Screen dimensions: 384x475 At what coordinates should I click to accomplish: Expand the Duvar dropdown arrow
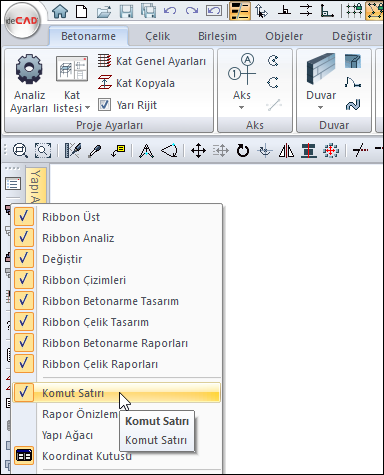[320, 108]
